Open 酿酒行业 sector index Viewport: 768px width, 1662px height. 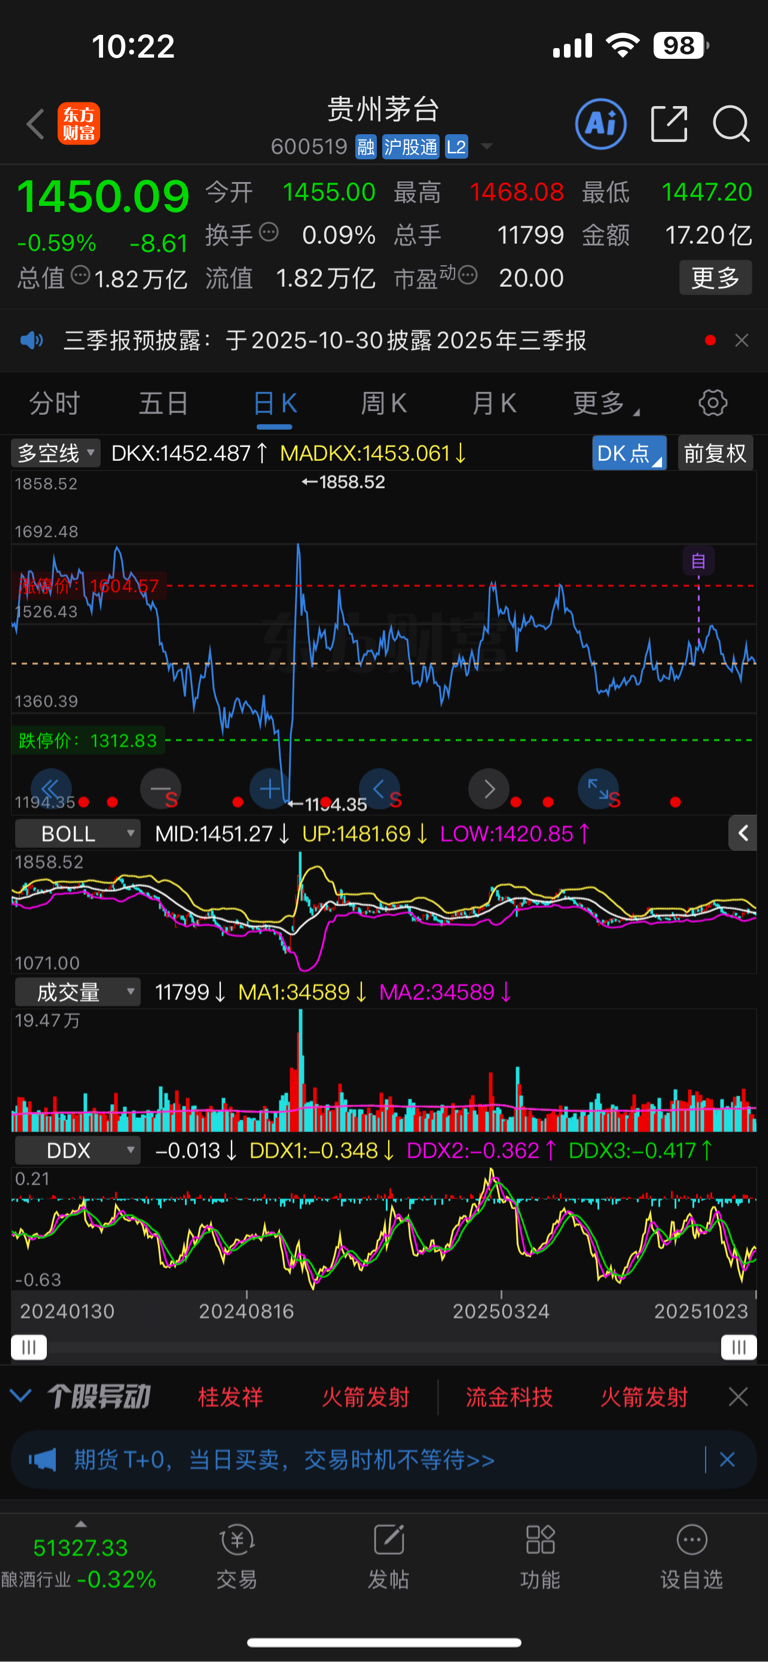pos(79,1563)
